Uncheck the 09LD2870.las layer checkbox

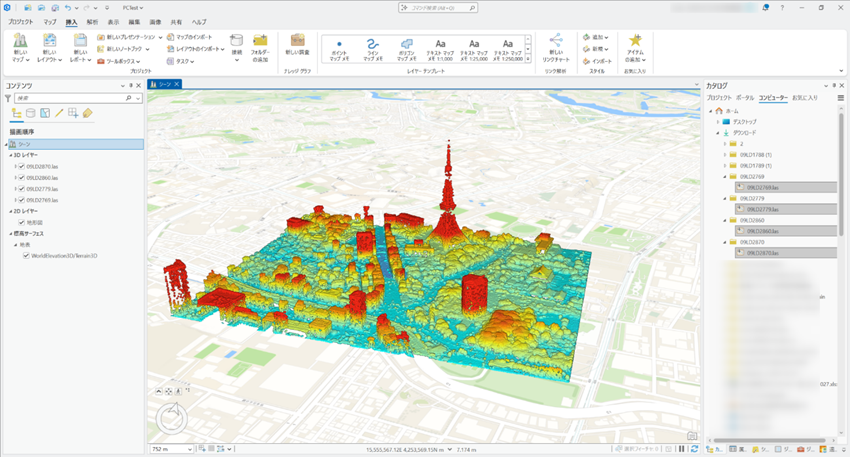click(x=22, y=166)
